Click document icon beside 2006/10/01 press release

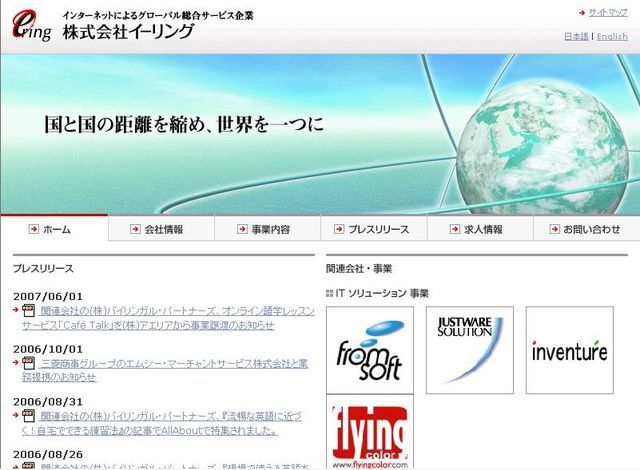click(x=28, y=362)
